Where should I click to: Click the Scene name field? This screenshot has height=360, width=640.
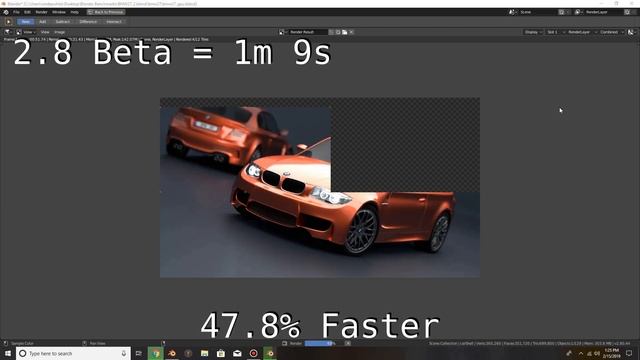[x=537, y=12]
